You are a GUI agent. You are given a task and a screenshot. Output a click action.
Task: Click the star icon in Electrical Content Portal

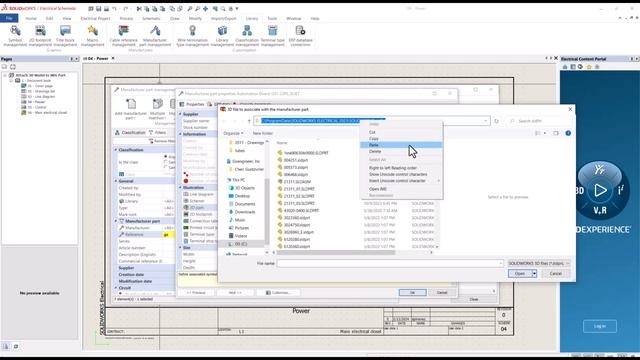[x=589, y=67]
